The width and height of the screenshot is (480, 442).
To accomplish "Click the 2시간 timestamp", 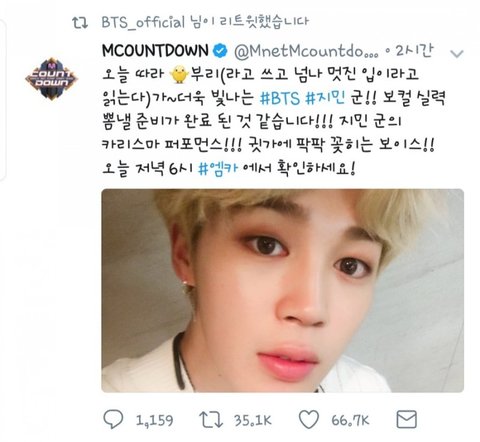I will 415,51.
